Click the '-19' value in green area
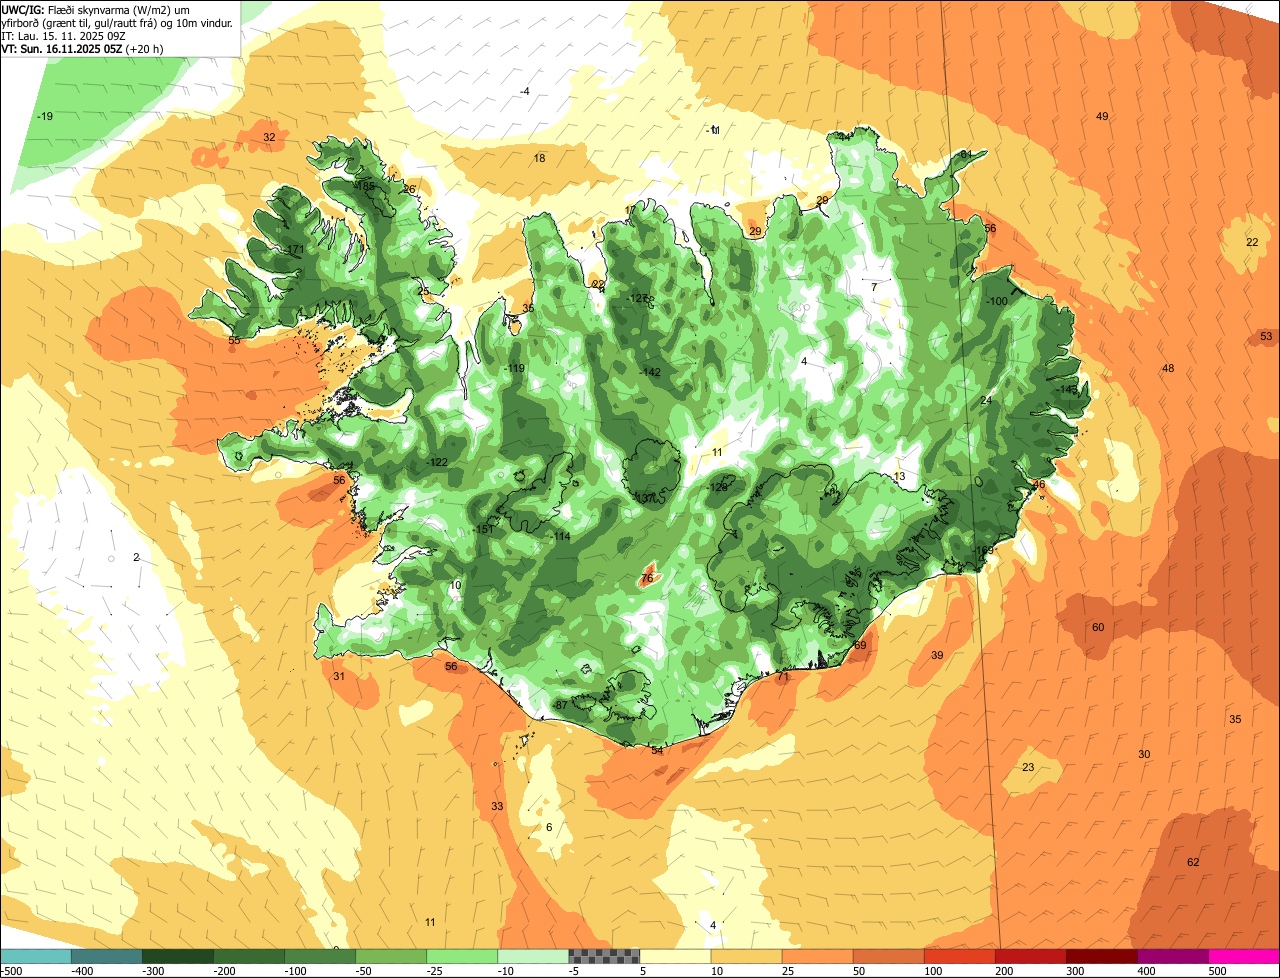This screenshot has width=1280, height=978. point(44,117)
